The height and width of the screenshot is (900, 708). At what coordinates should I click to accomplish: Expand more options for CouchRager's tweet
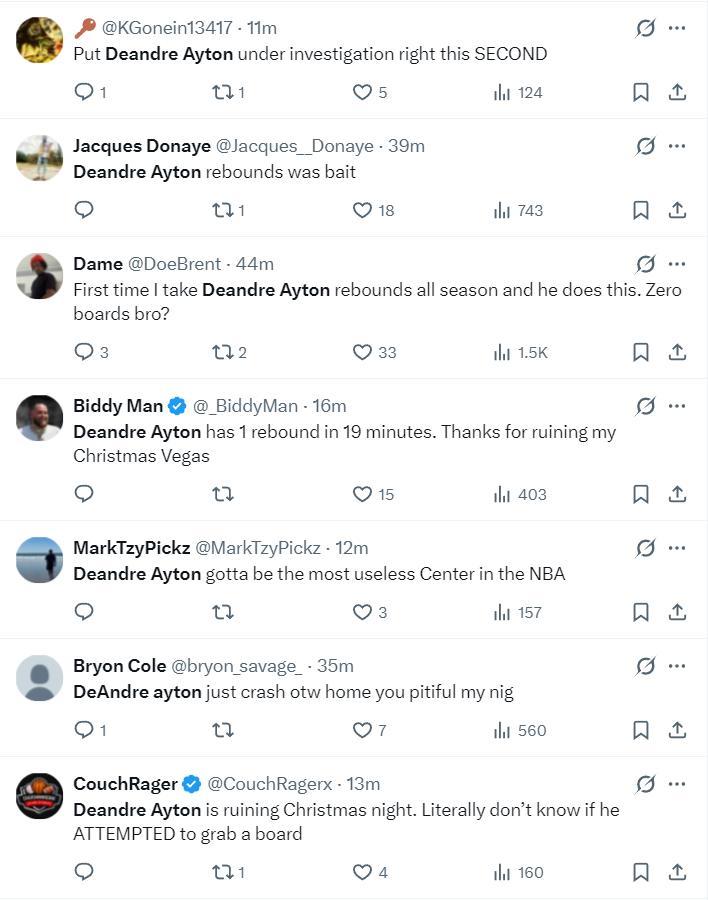pos(677,784)
